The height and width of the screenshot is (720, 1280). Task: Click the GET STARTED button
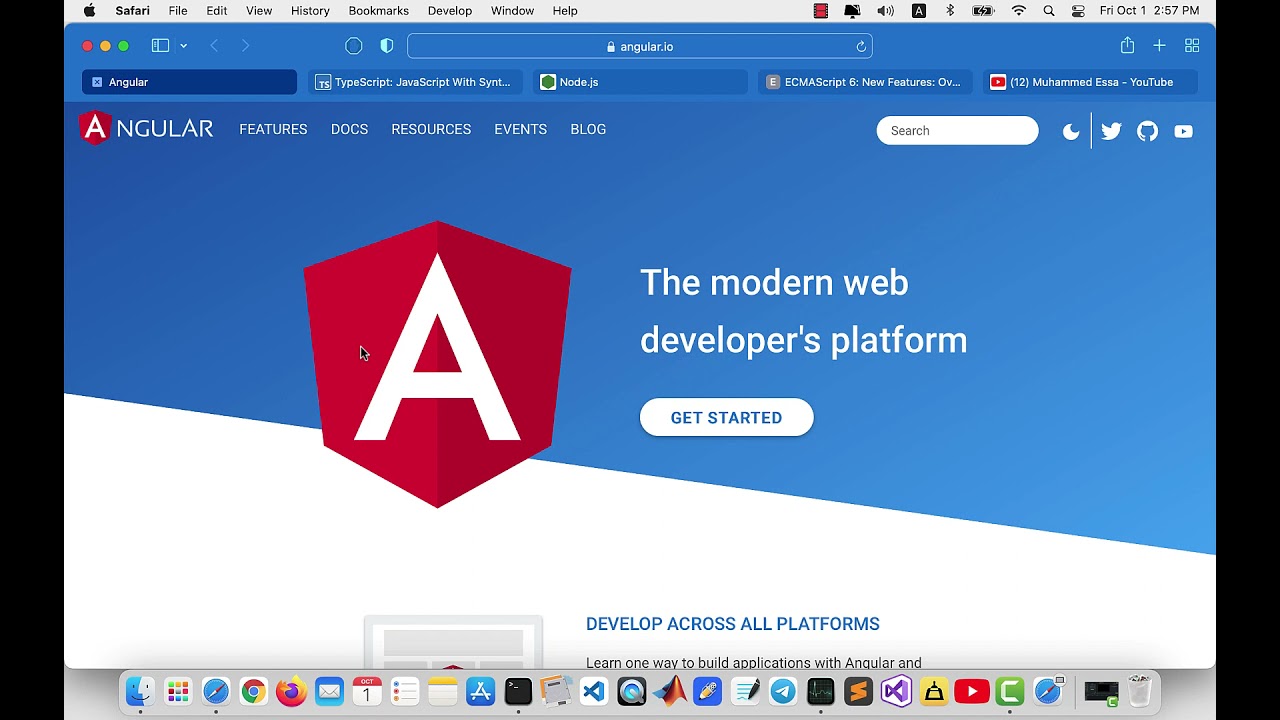tap(726, 418)
